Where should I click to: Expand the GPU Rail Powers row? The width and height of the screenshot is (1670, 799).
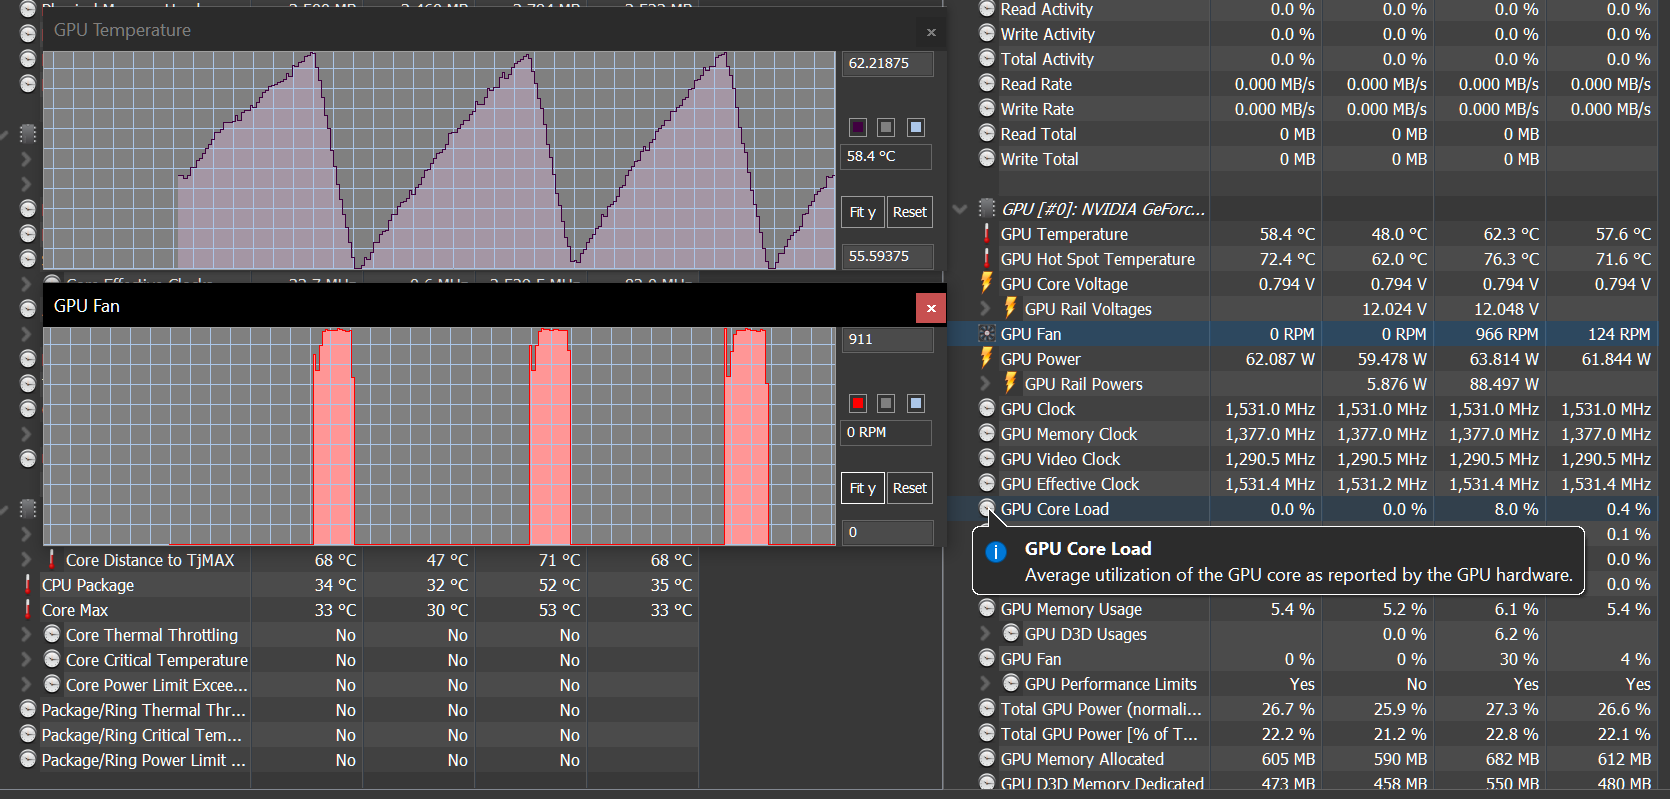click(x=985, y=383)
